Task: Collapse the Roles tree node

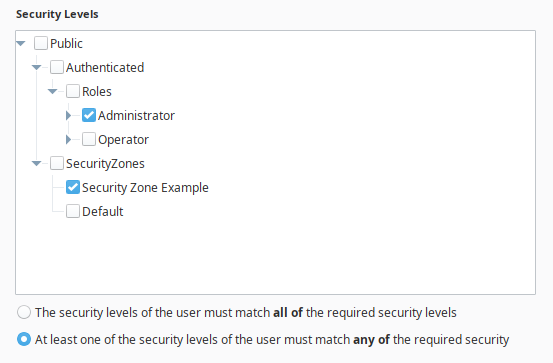Action: point(53,91)
